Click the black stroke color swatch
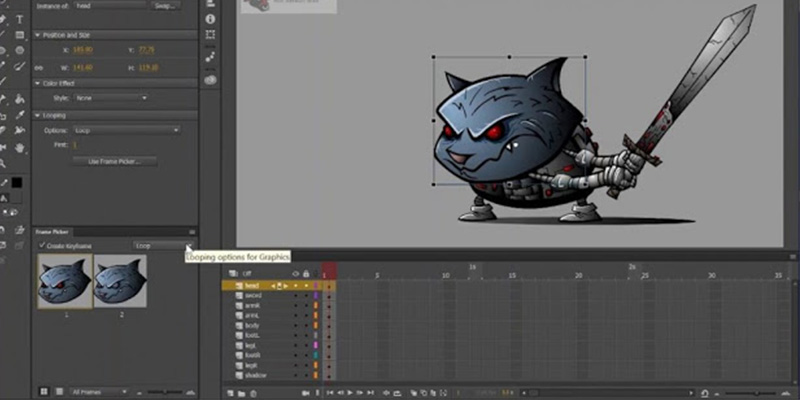This screenshot has height=400, width=800. pos(17,182)
